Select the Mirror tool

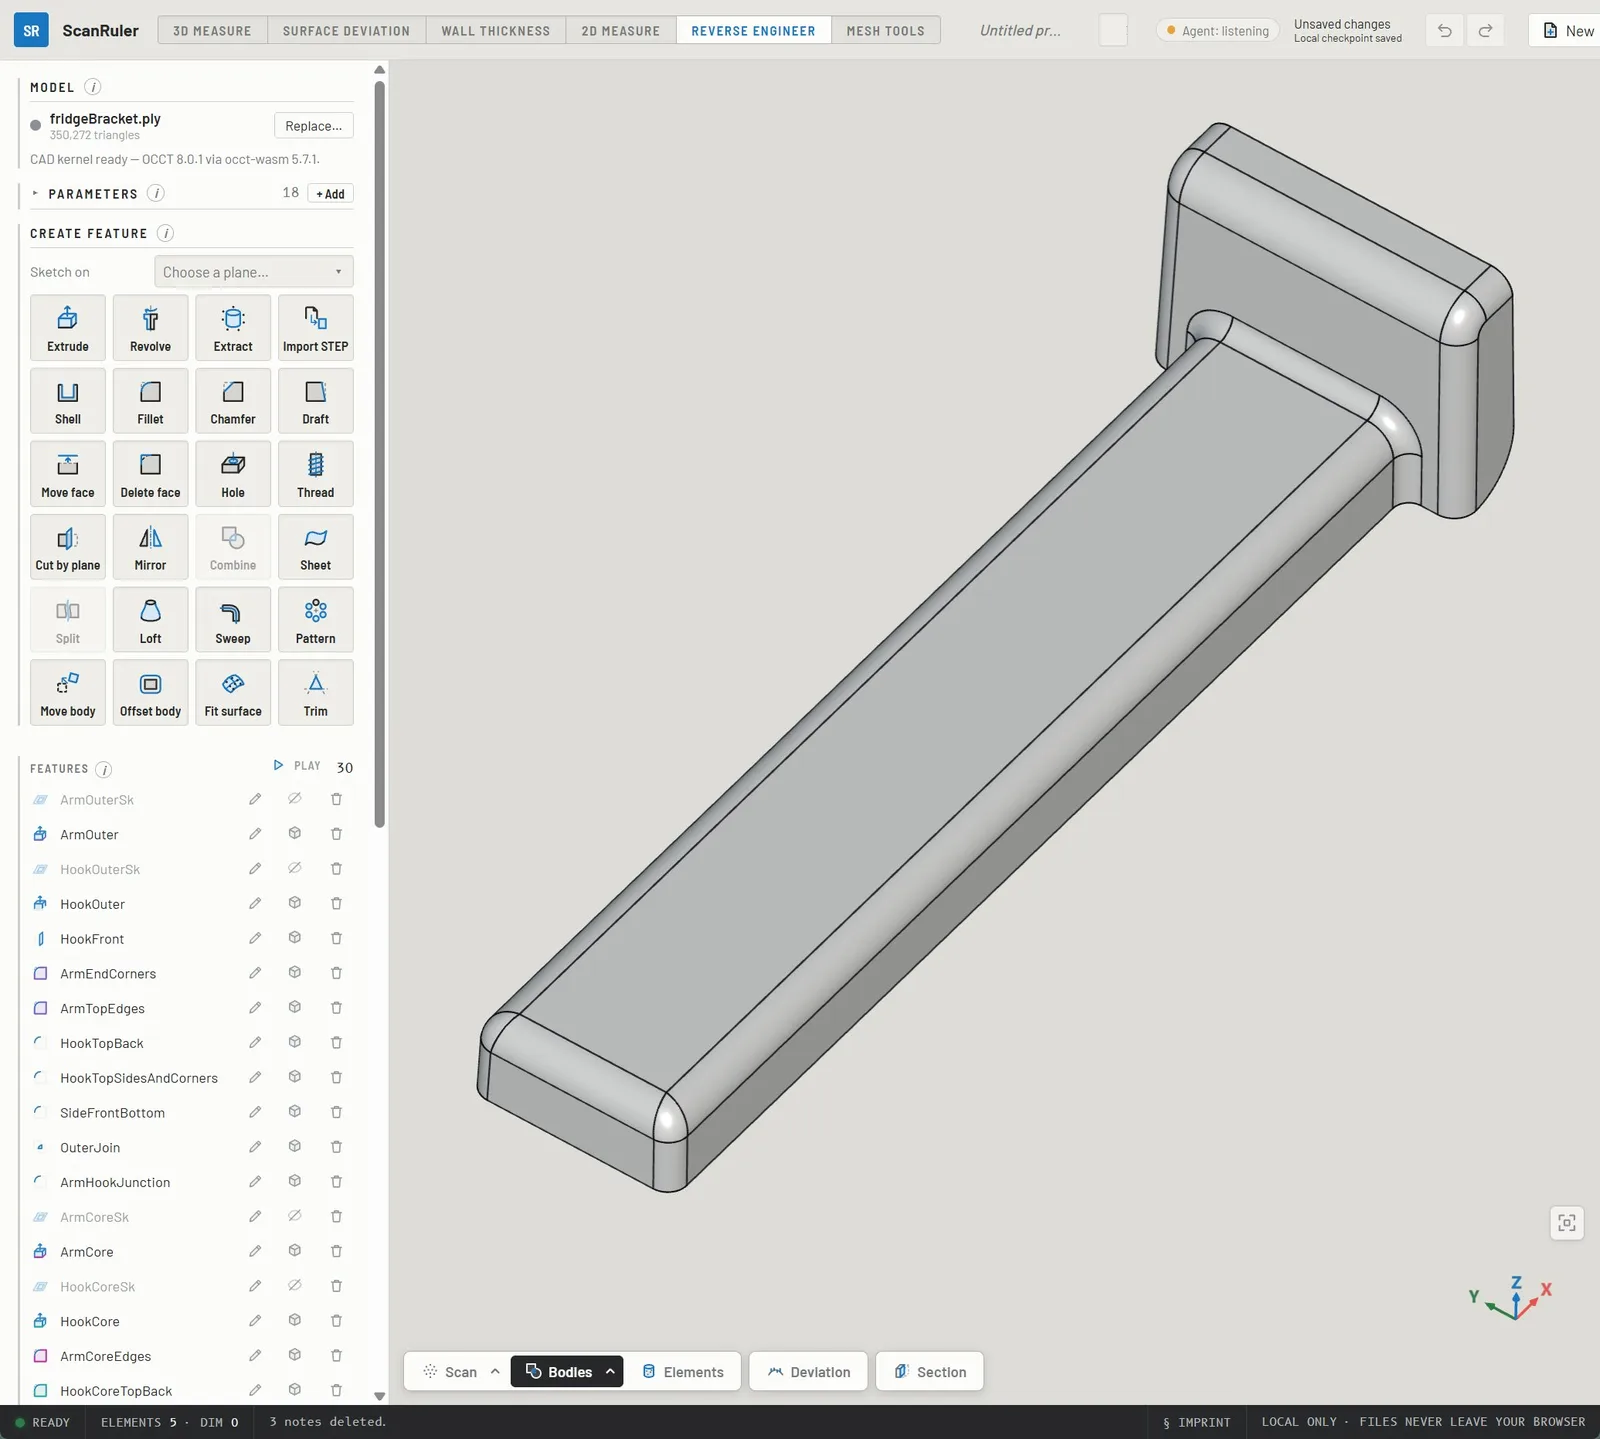[150, 547]
